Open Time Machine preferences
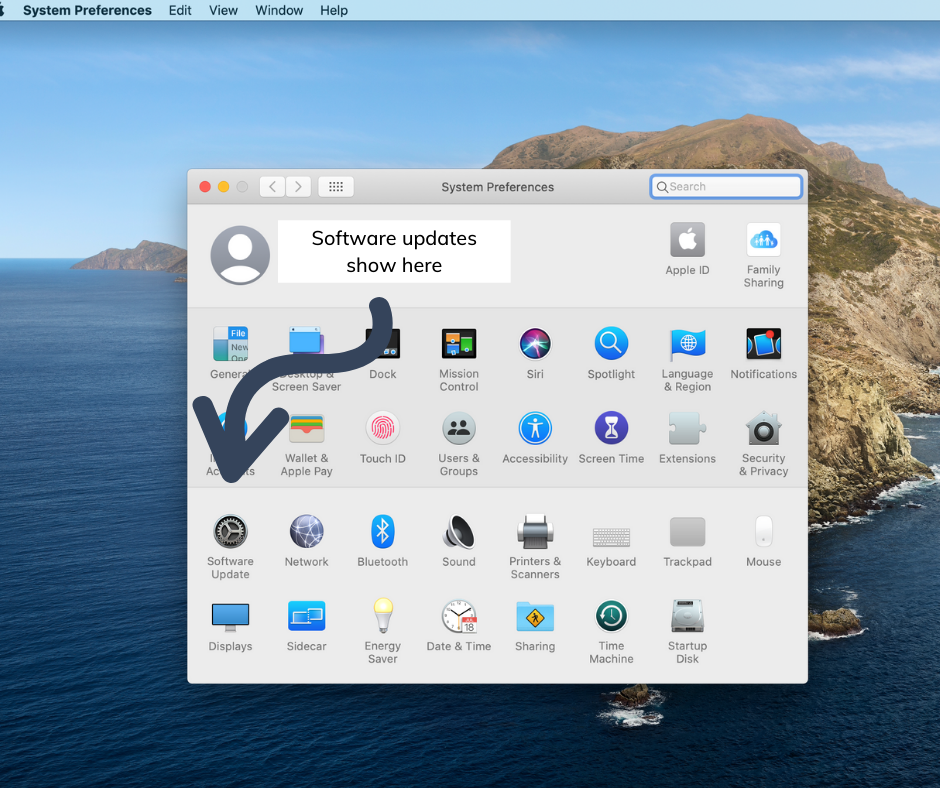940x788 pixels. point(611,616)
